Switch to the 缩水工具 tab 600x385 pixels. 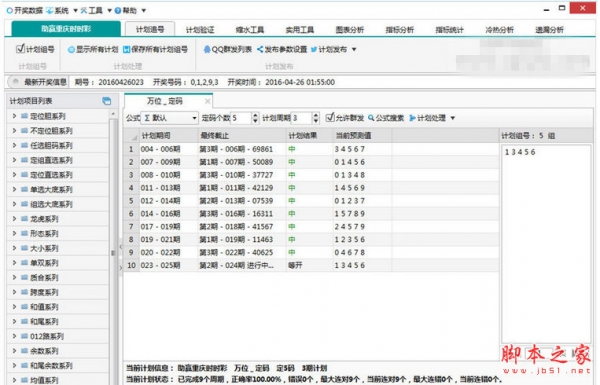250,29
